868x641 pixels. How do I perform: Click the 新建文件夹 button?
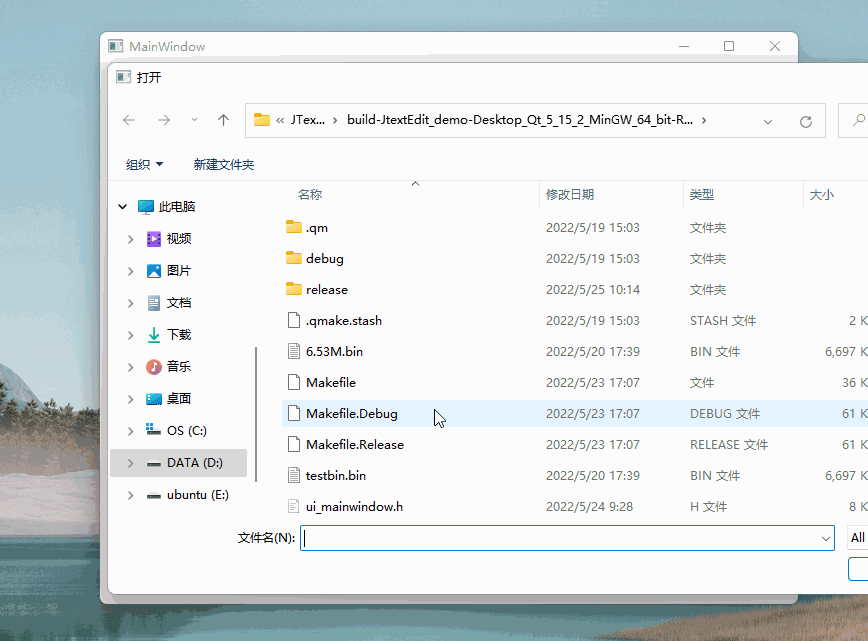pyautogui.click(x=224, y=164)
